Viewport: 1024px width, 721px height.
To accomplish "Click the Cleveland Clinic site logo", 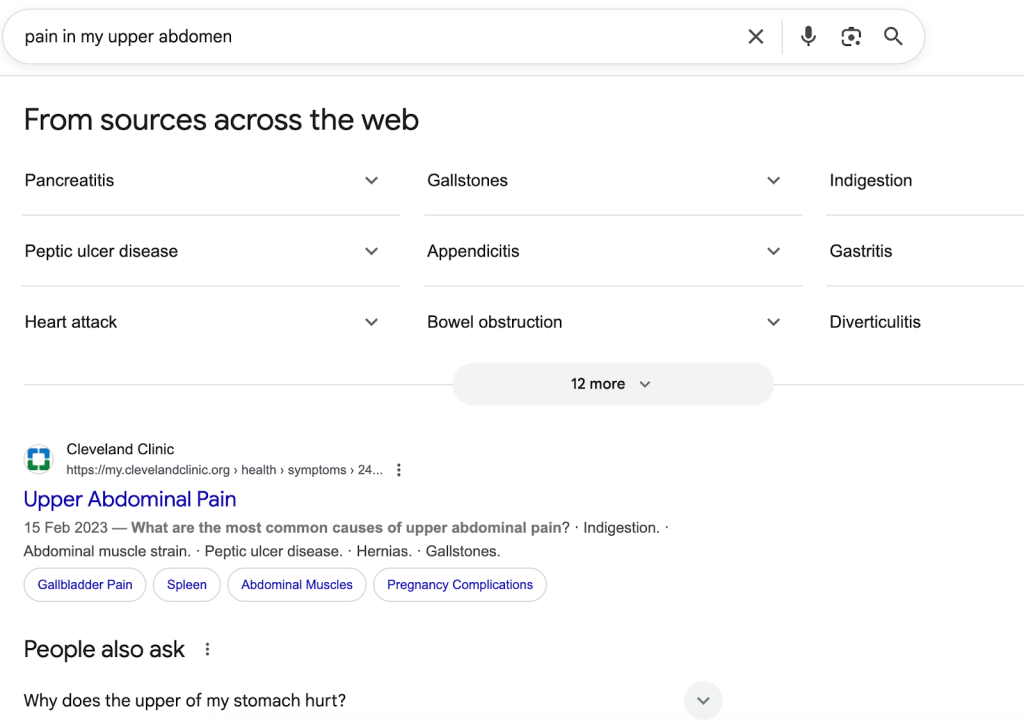I will pyautogui.click(x=38, y=460).
